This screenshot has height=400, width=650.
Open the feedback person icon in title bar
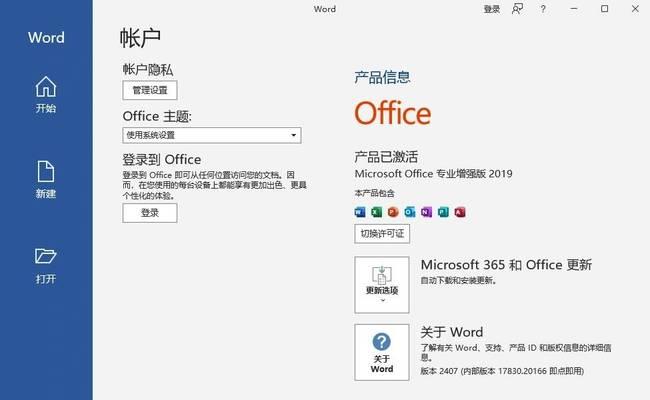pyautogui.click(x=517, y=9)
